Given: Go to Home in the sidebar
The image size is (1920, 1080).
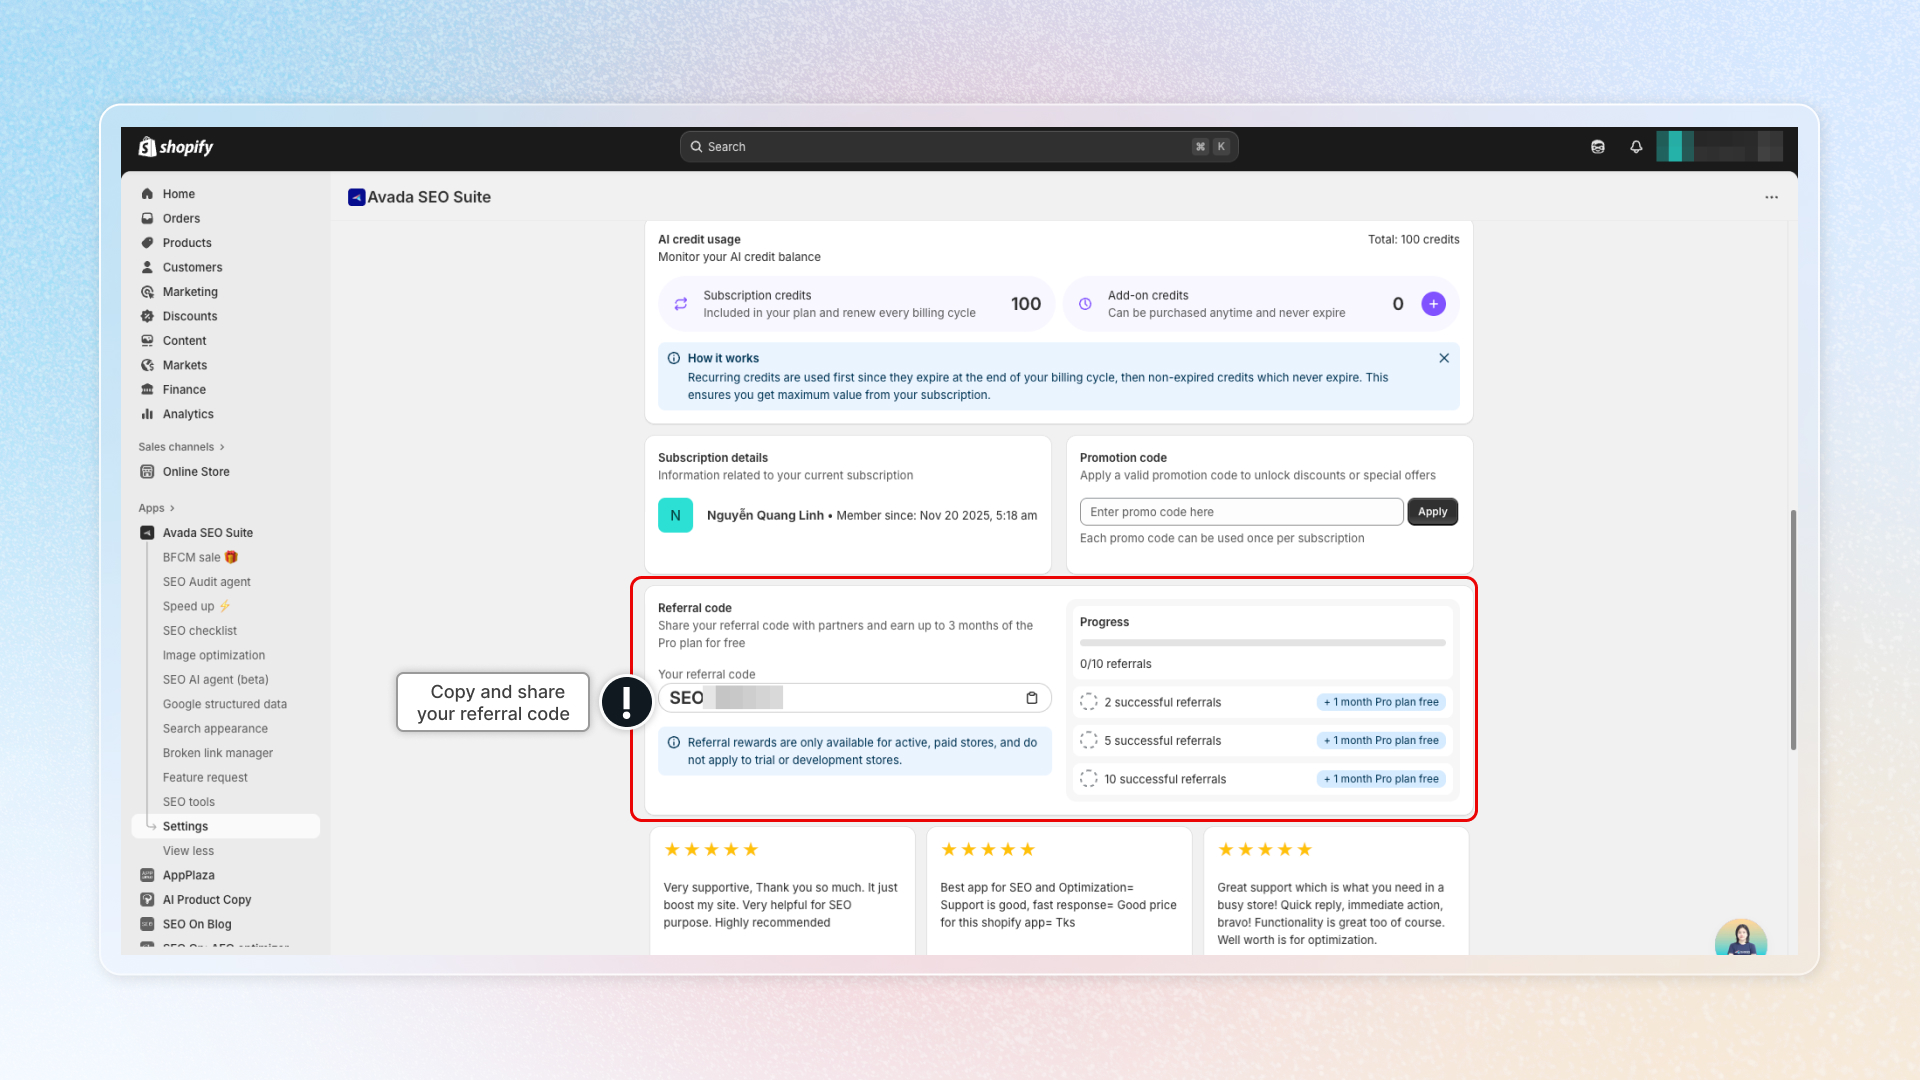Looking at the screenshot, I should click(x=178, y=194).
